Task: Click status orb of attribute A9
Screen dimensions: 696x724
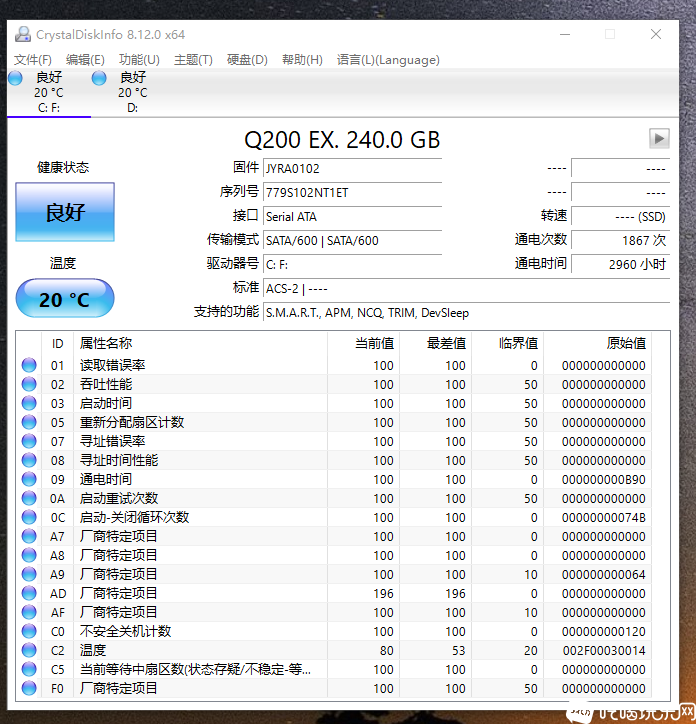Action: (x=29, y=574)
